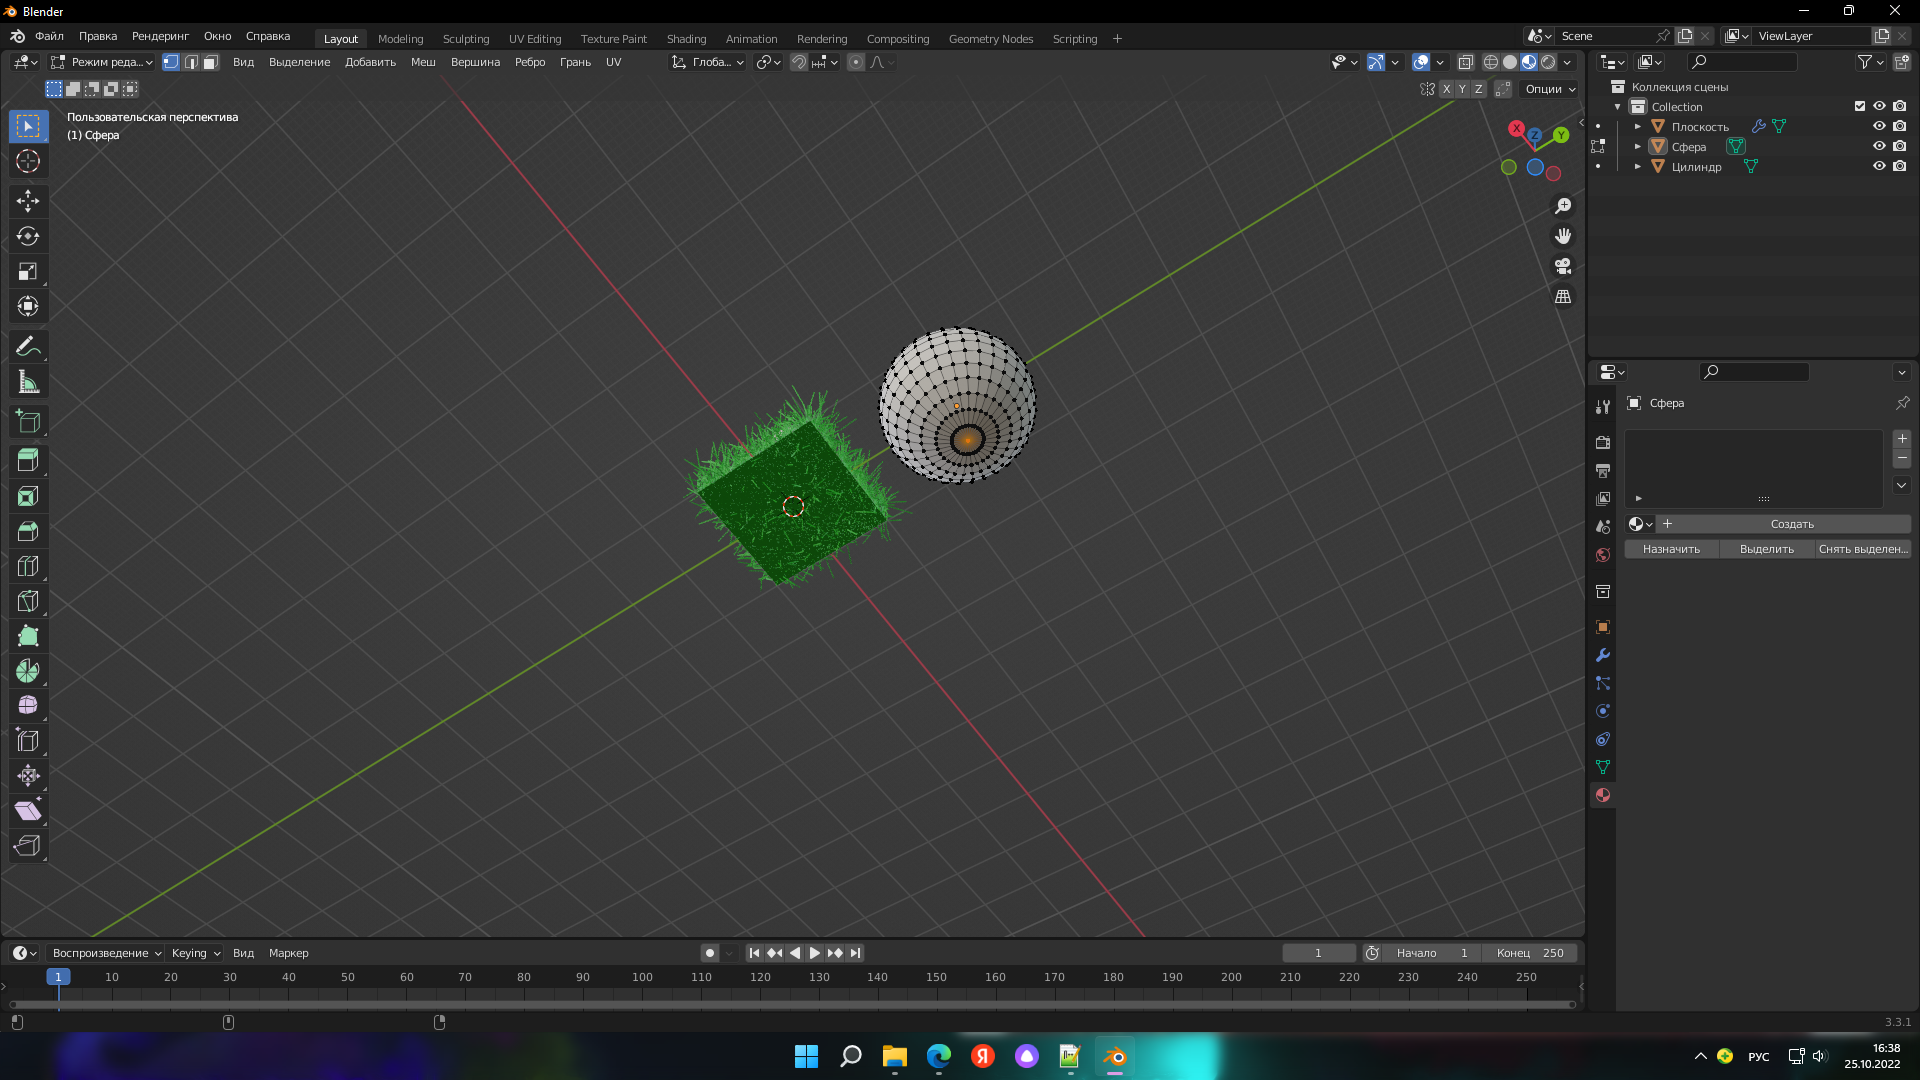The image size is (1920, 1080).
Task: Open the Воспроизведение playback dropdown
Action: [x=107, y=953]
